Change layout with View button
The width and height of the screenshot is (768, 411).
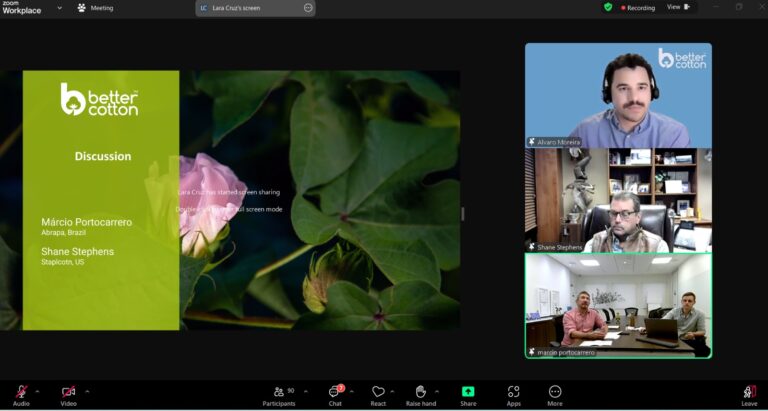pos(678,7)
